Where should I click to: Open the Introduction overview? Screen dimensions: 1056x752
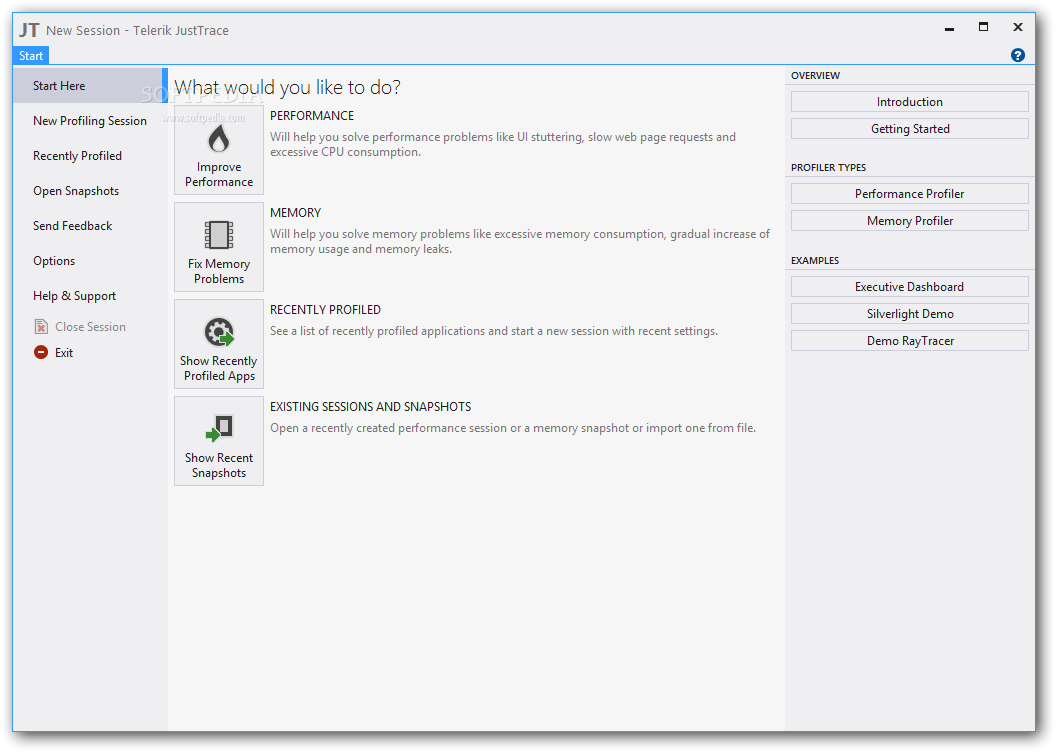coord(909,102)
